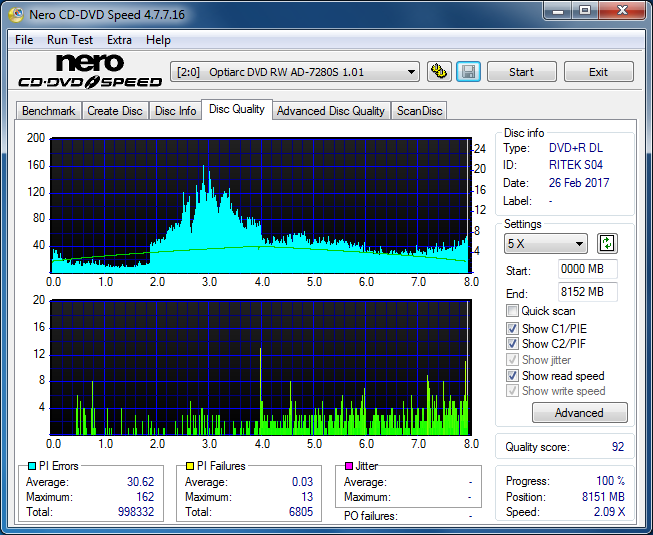This screenshot has width=653, height=535.
Task: Click the save floppy disk icon
Action: [x=469, y=72]
